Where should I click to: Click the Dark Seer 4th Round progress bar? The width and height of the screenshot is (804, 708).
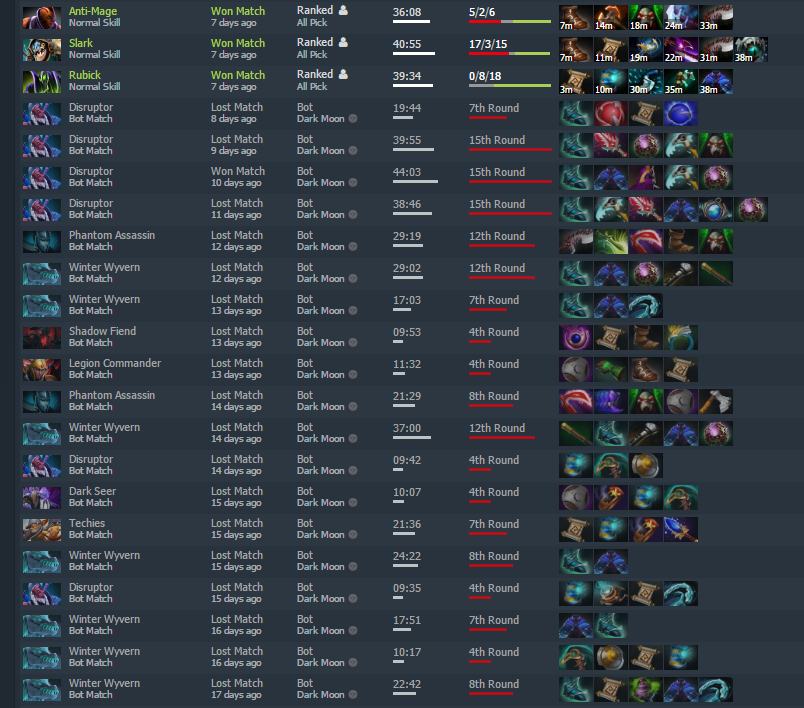(480, 501)
